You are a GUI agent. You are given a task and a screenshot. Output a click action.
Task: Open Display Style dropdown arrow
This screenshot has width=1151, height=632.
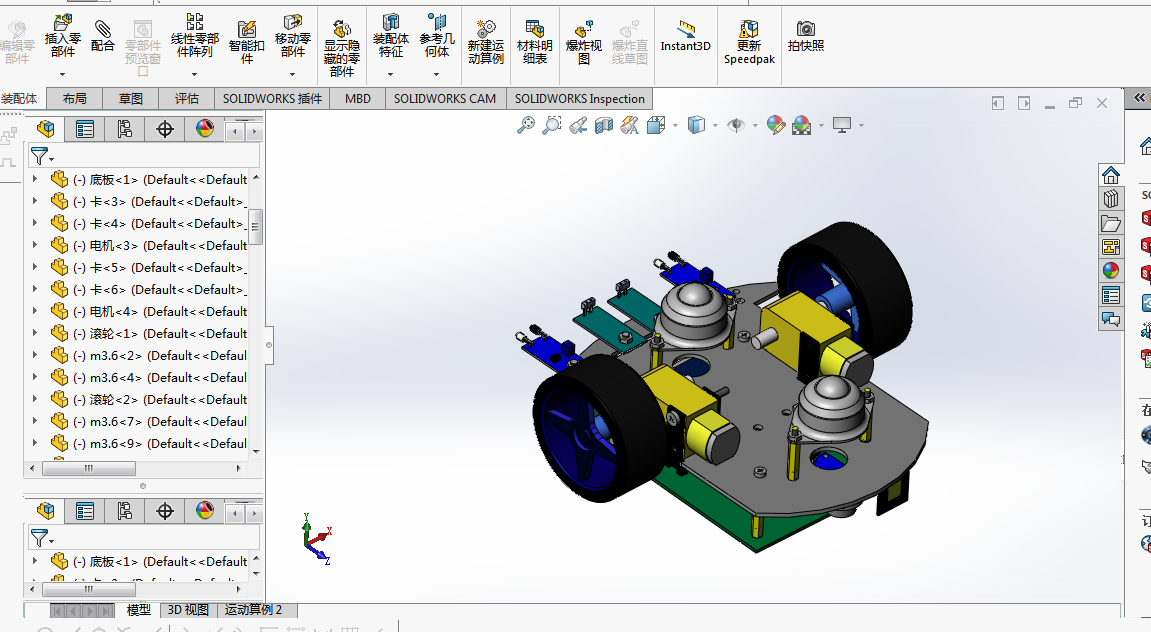point(715,126)
